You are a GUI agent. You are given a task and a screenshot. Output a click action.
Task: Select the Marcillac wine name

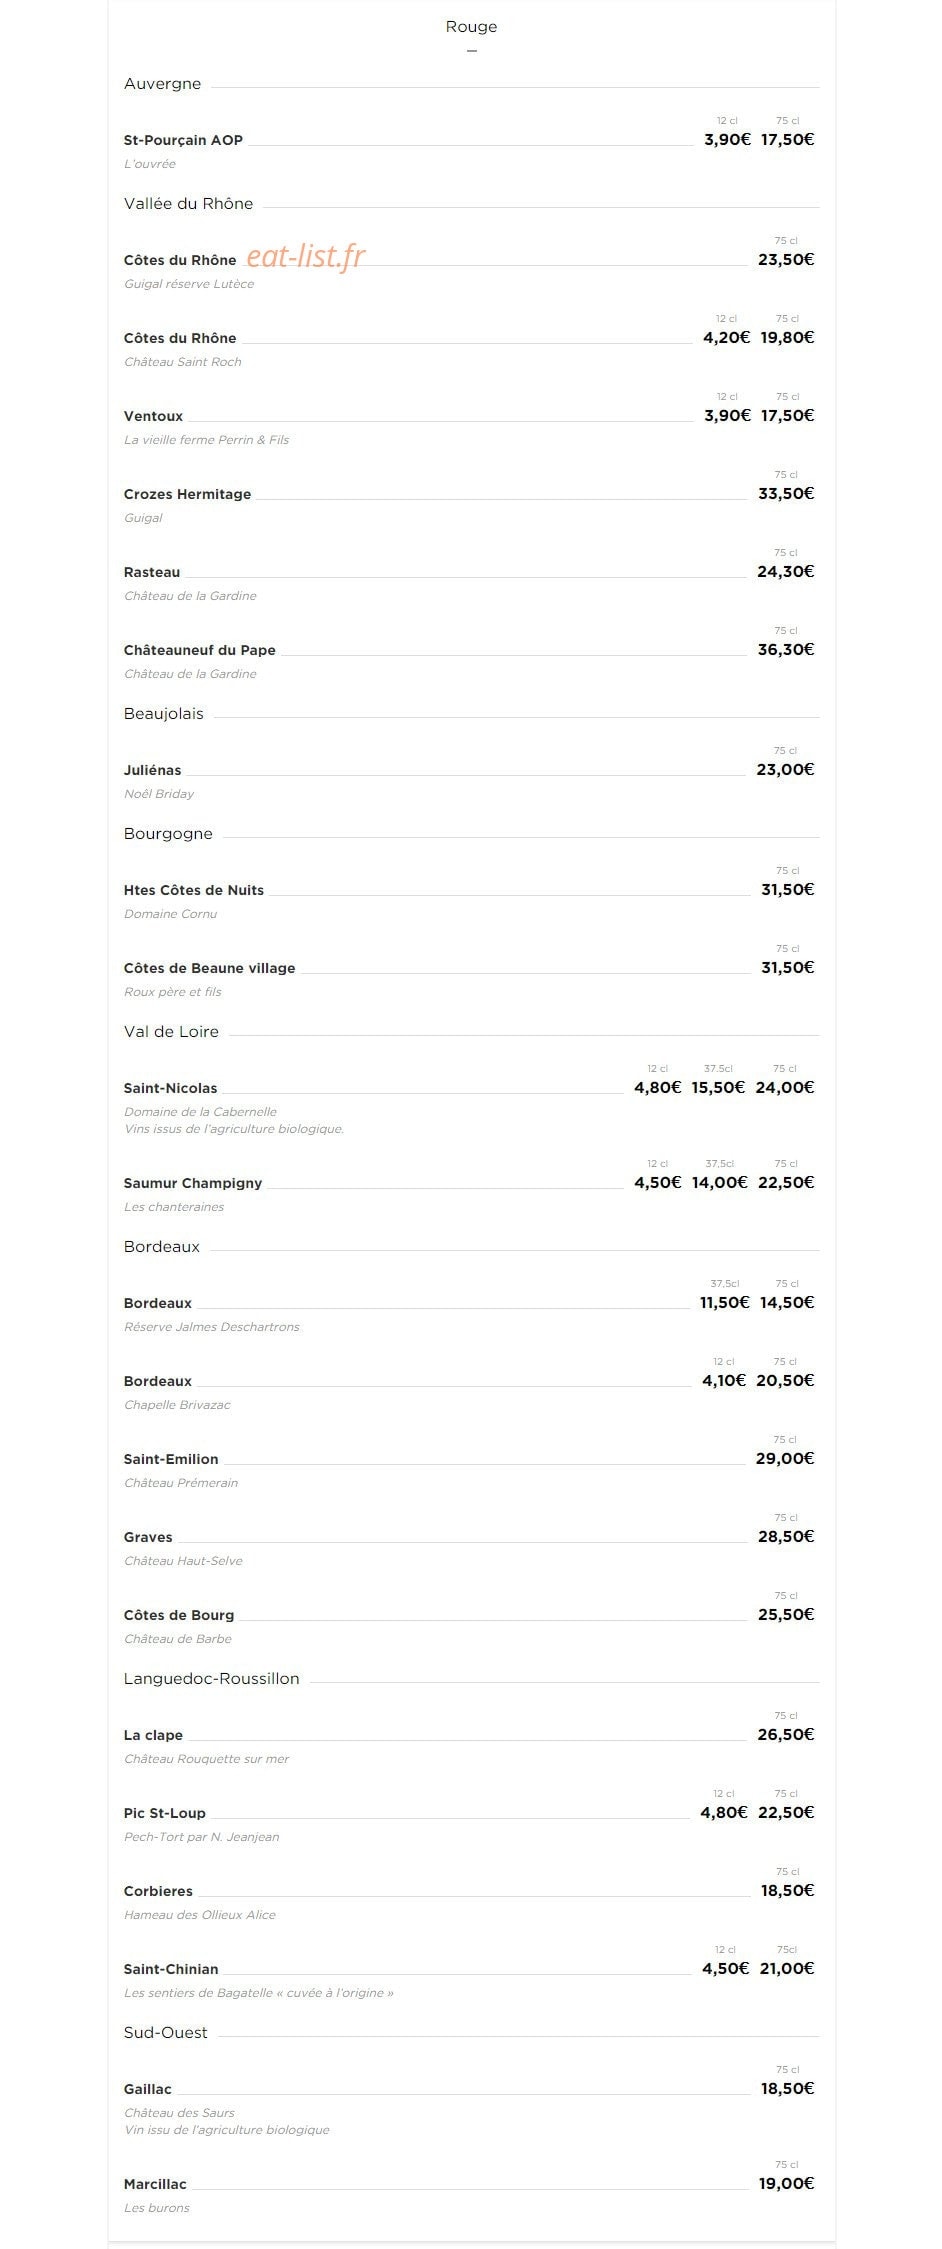155,2184
